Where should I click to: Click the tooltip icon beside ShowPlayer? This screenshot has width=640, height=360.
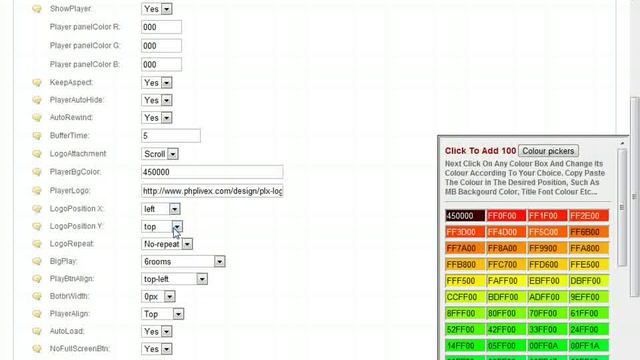(37, 9)
